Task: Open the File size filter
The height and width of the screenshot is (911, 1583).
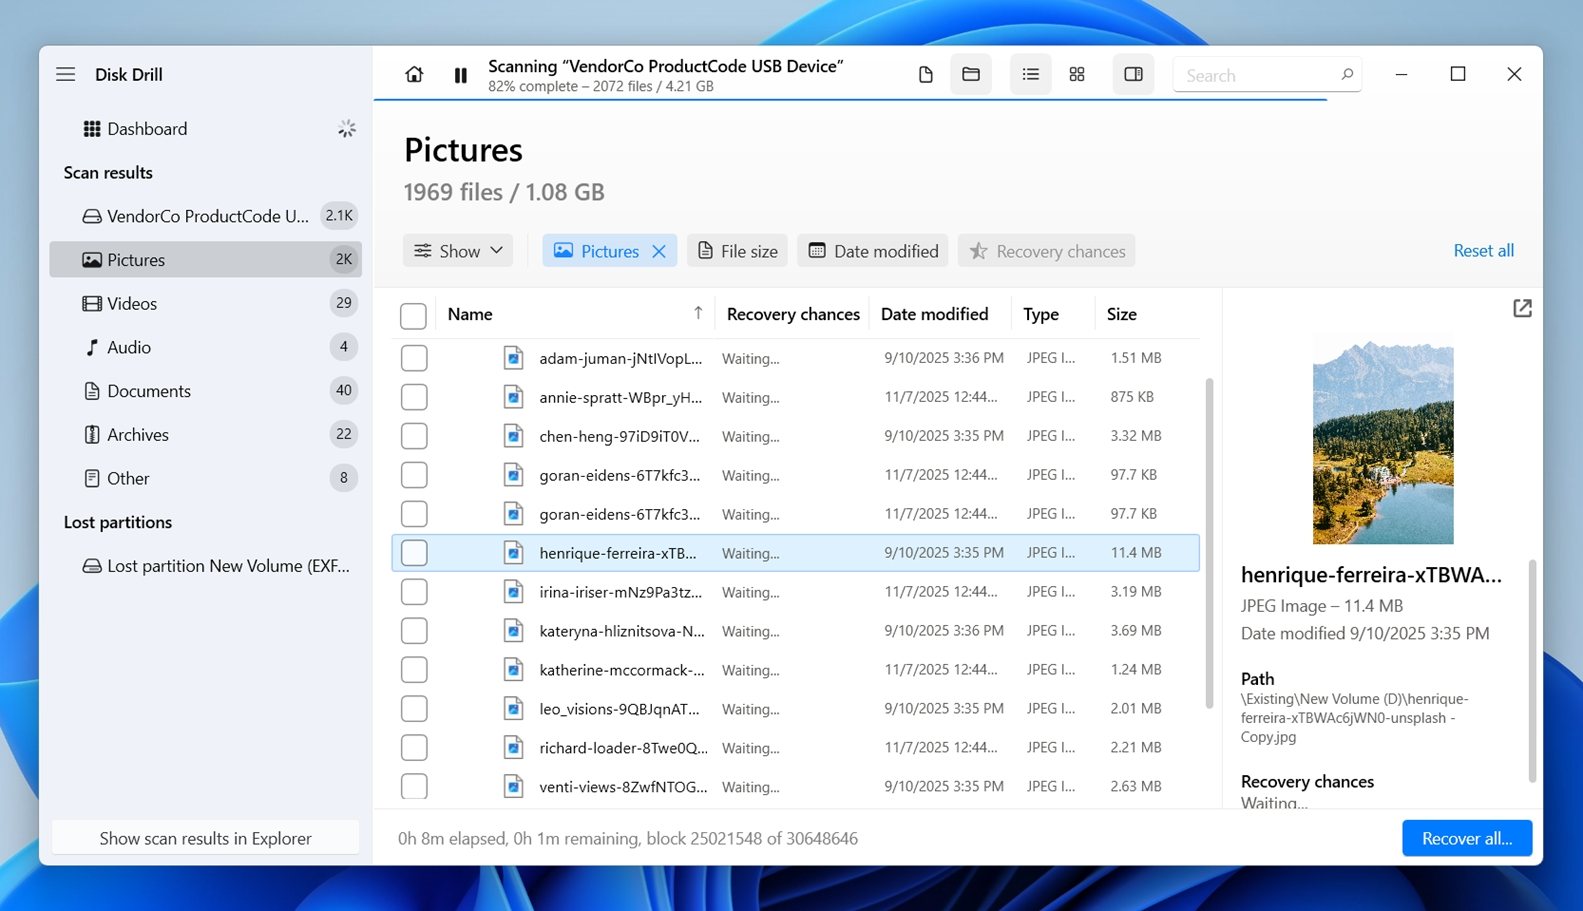Action: 737,251
